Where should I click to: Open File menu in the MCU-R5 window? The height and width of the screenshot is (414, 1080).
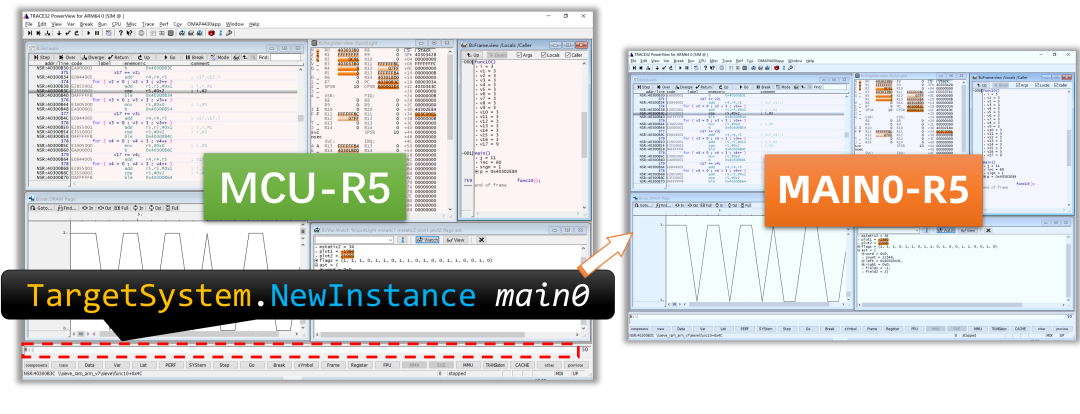coord(28,24)
